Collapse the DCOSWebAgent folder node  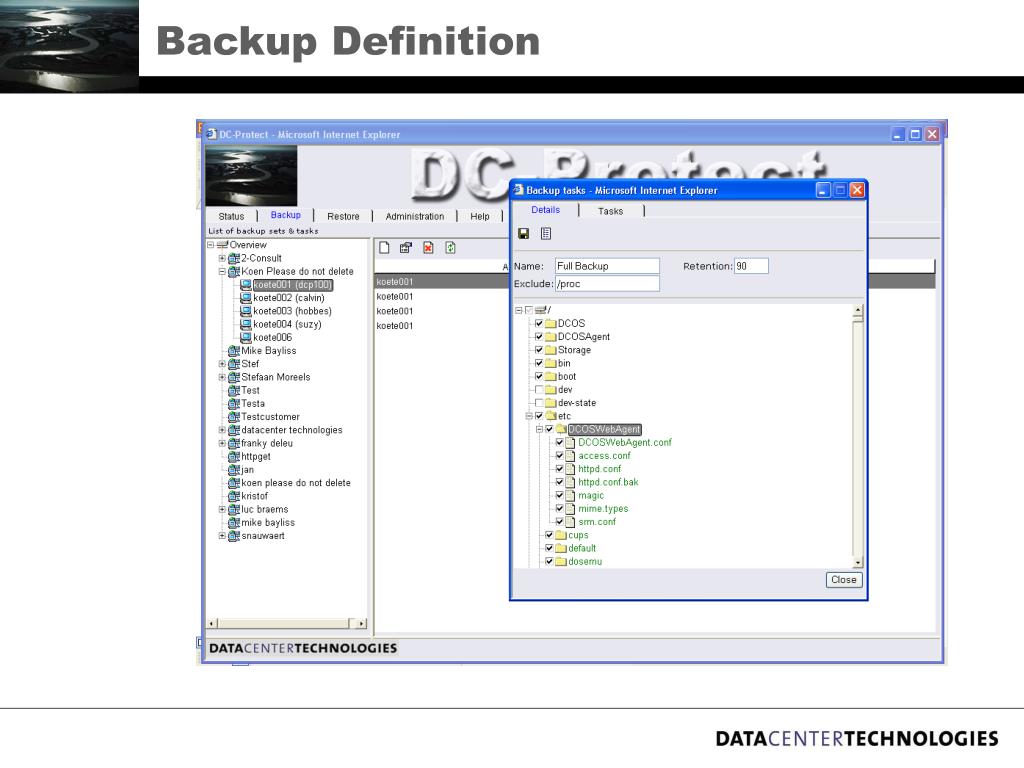(x=539, y=429)
